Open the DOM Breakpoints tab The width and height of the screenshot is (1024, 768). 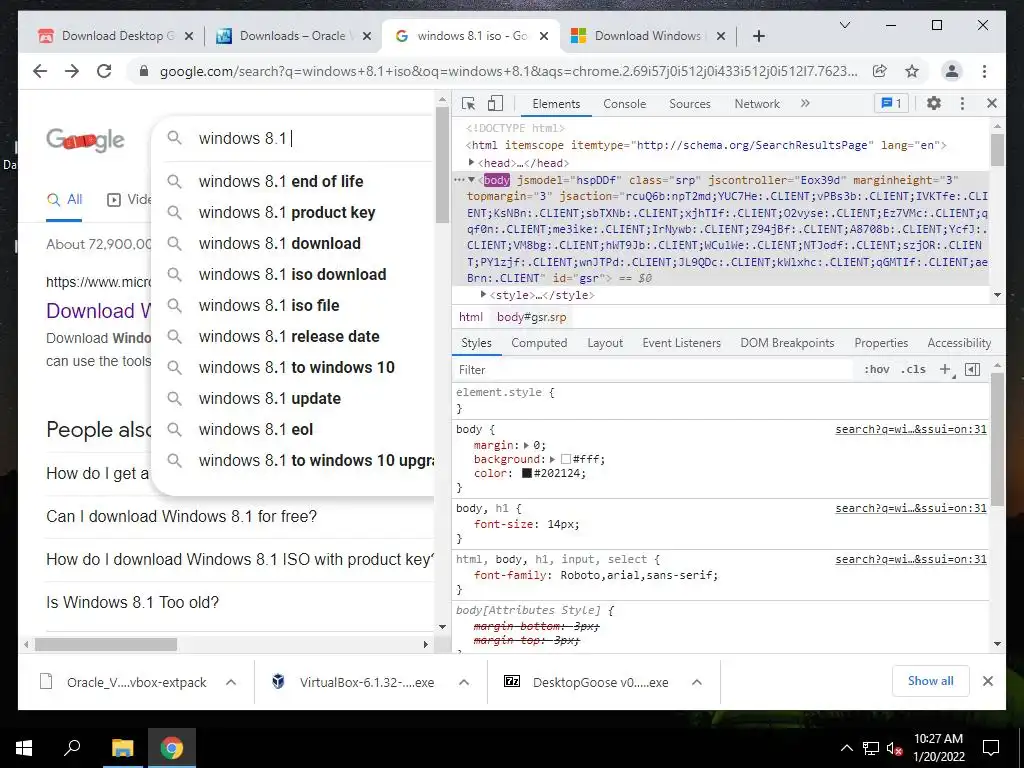click(787, 343)
